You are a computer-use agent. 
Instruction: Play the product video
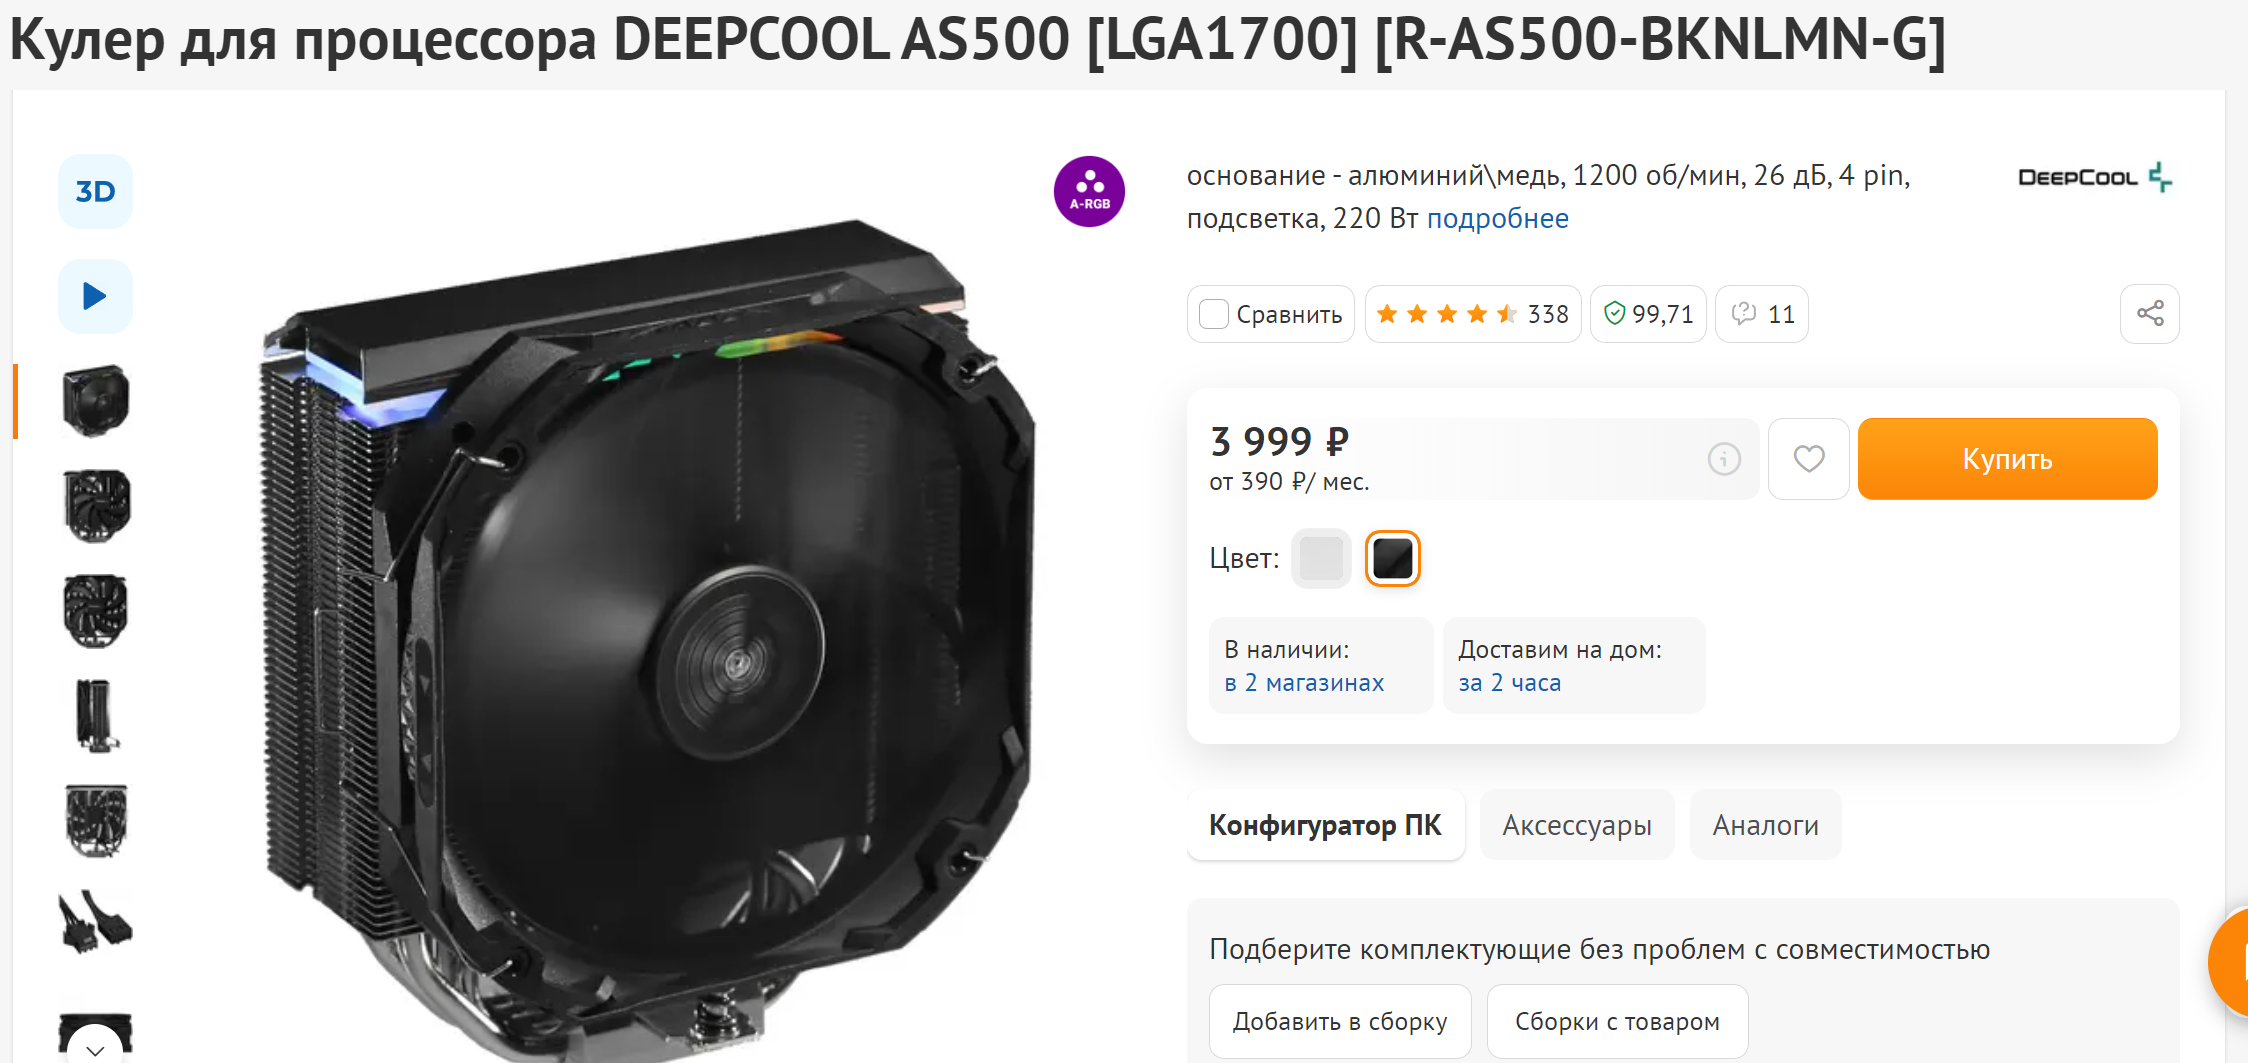click(95, 296)
